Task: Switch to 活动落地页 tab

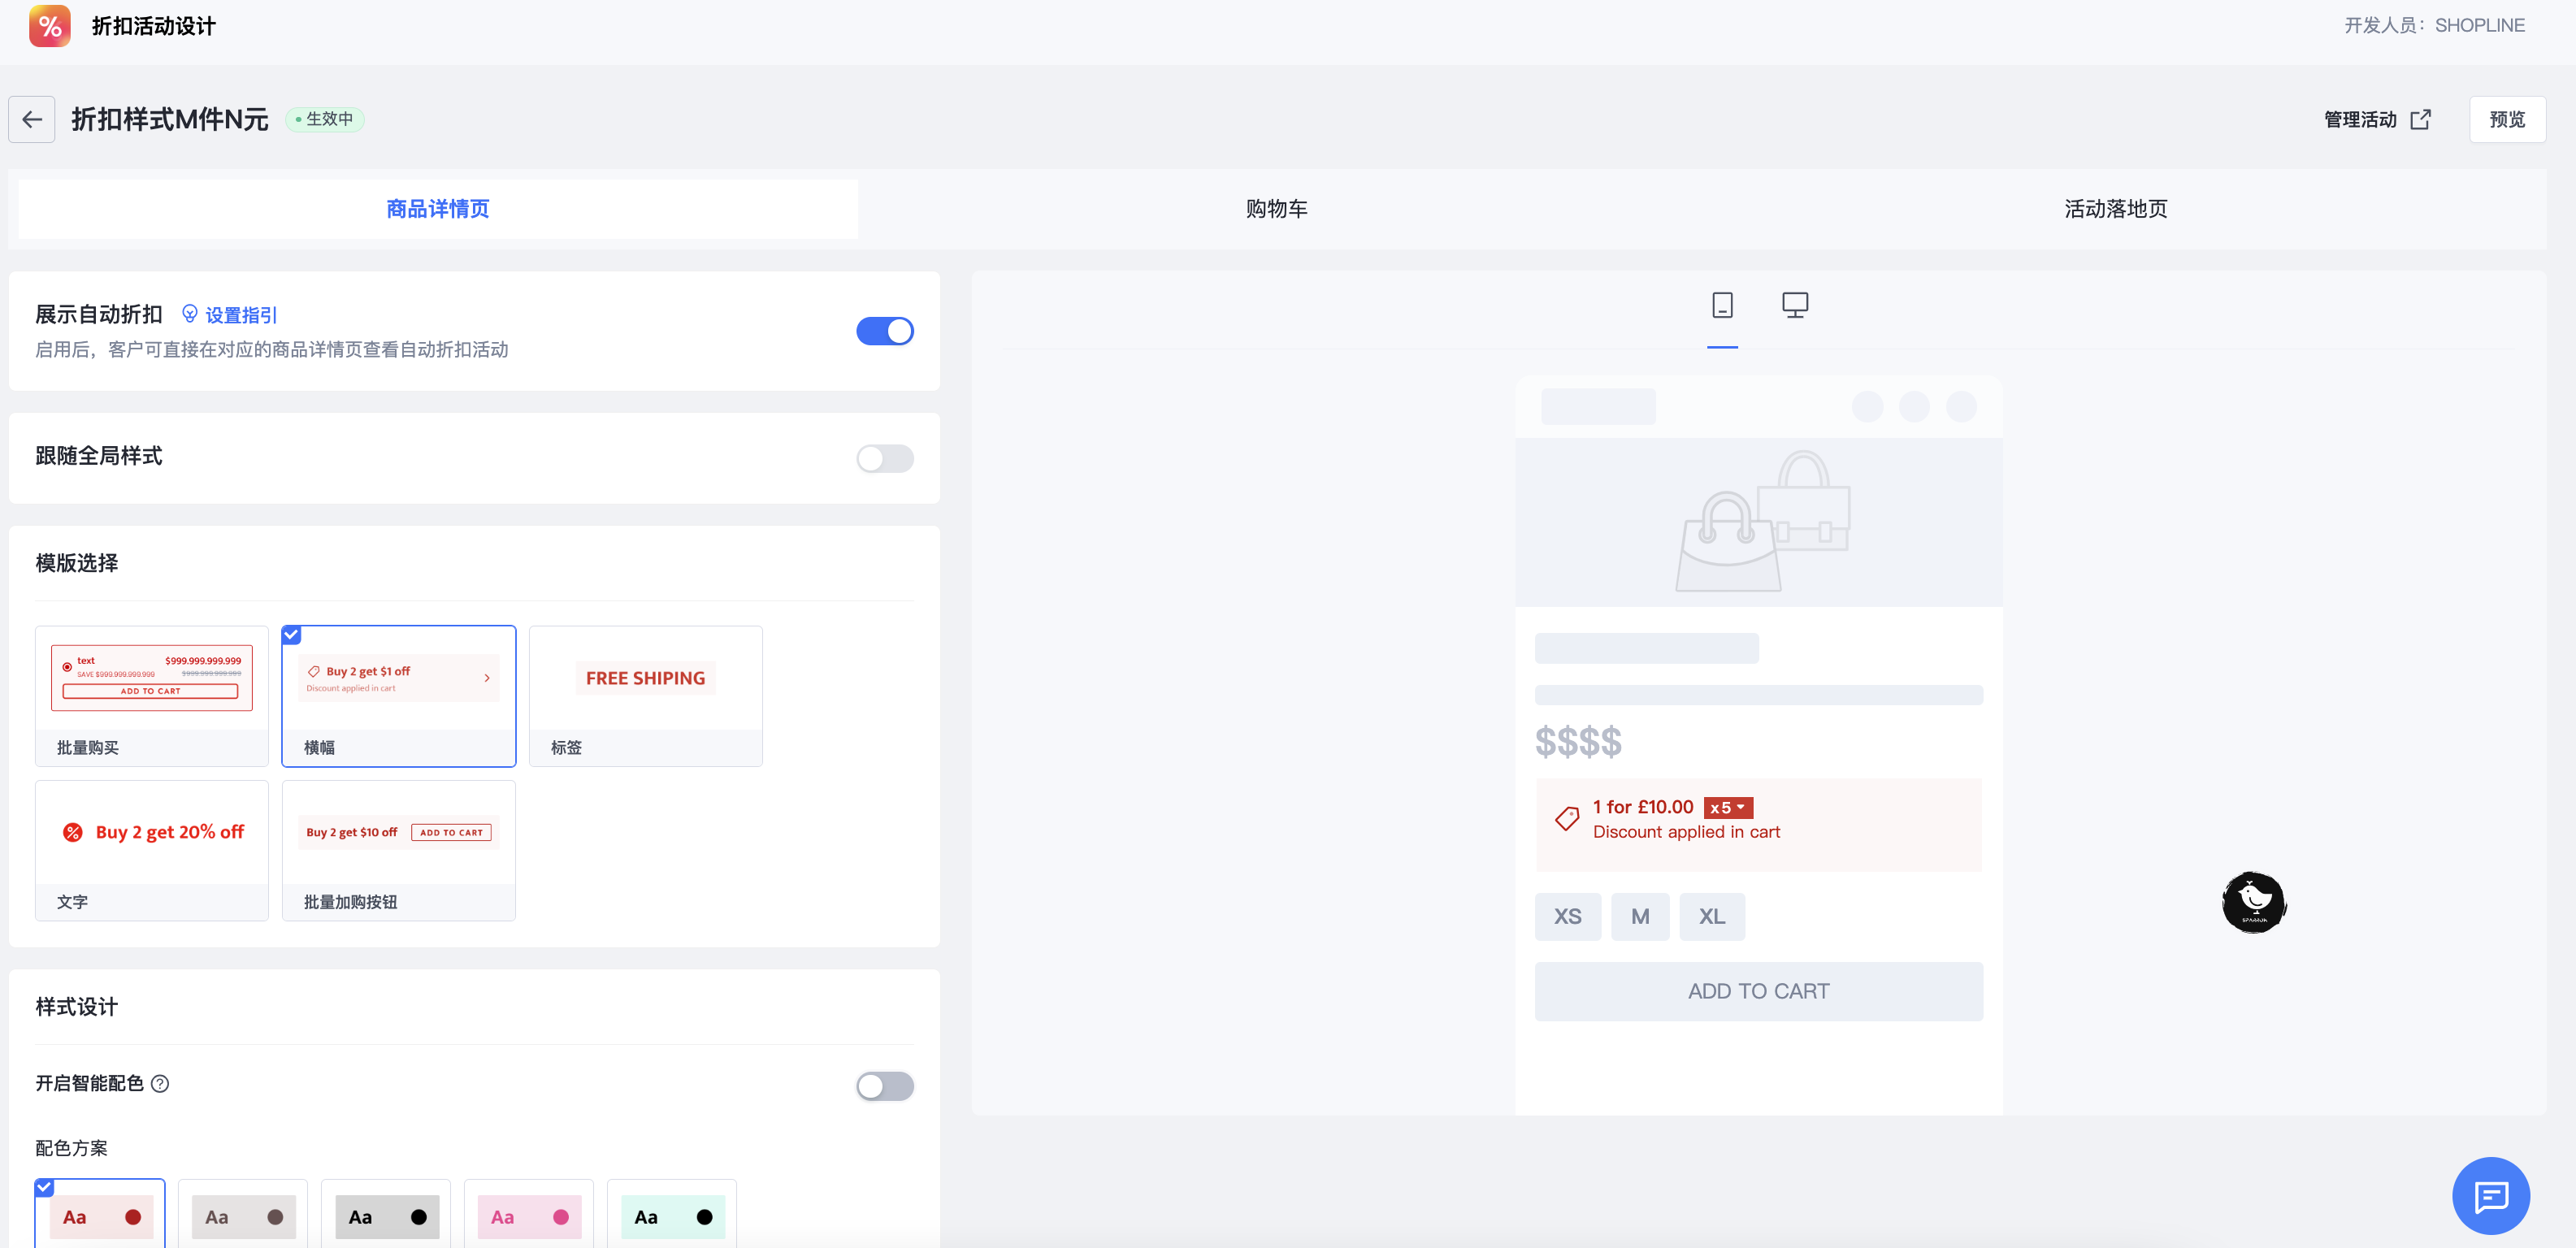Action: (2115, 209)
